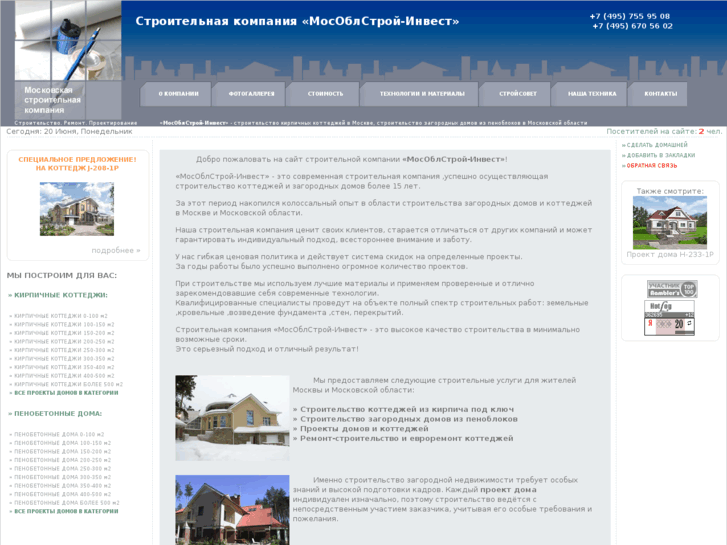
Task: Select "Пенобетонные дома 150-200 м2"
Action: [63, 451]
